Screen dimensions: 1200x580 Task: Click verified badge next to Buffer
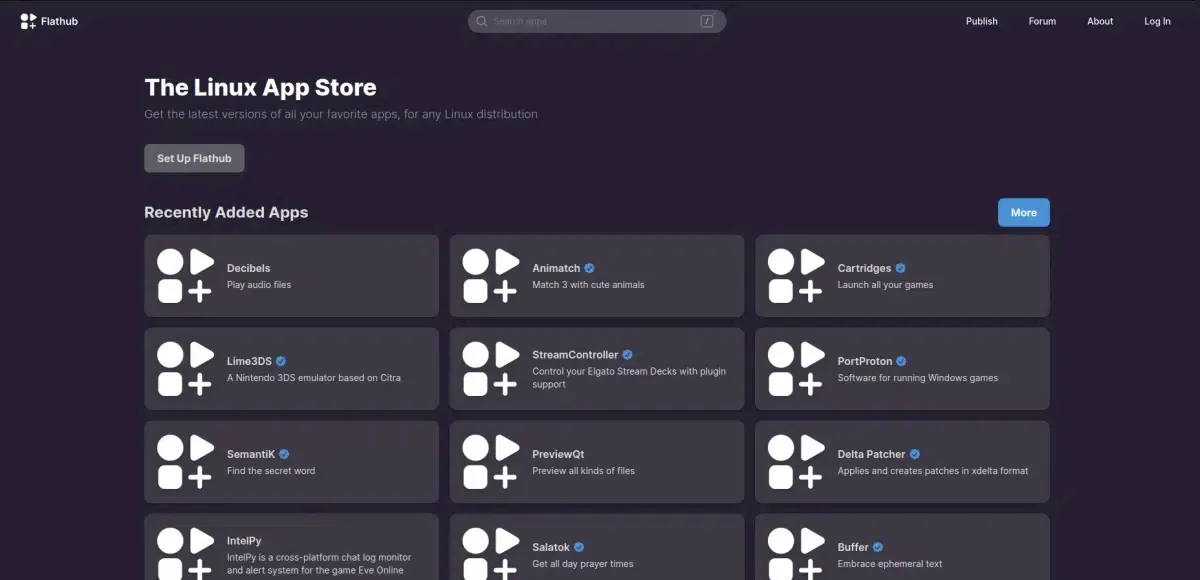878,547
